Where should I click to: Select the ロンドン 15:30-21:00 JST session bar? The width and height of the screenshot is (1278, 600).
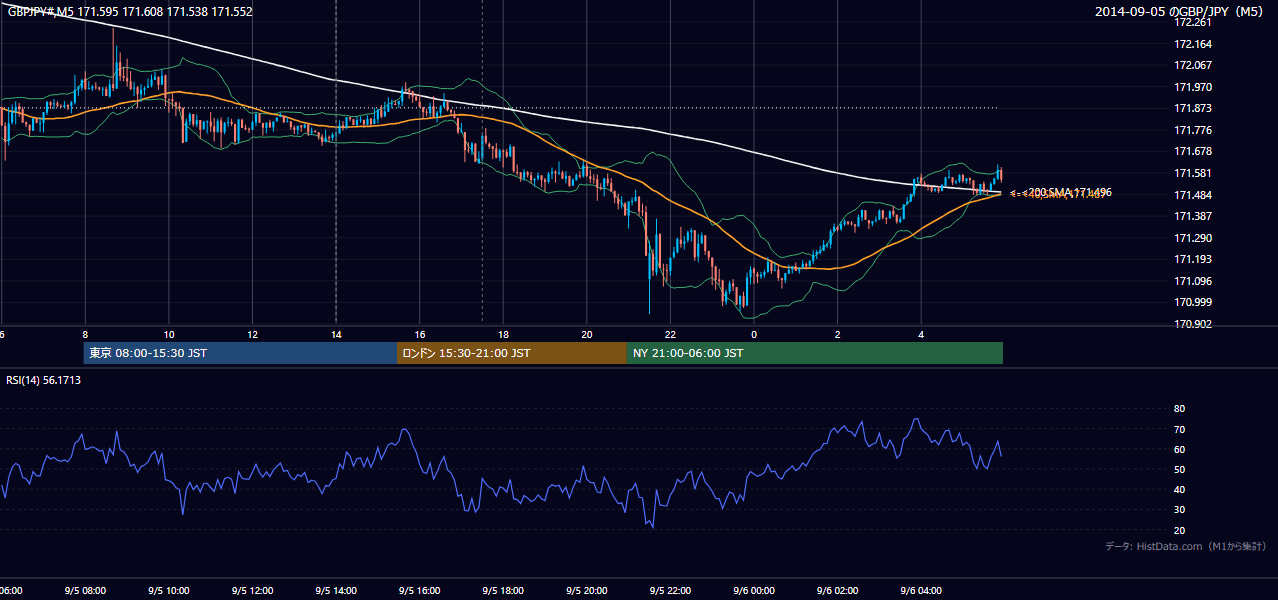click(513, 353)
